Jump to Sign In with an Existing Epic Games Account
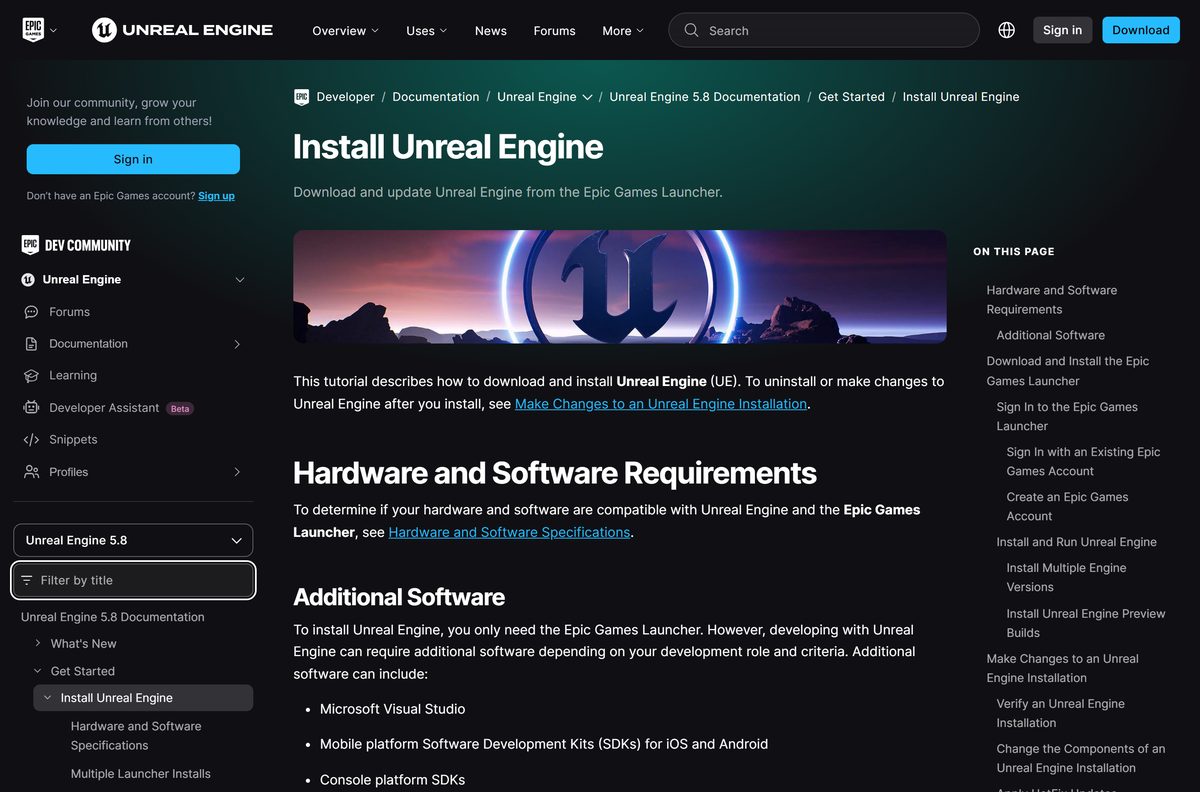The height and width of the screenshot is (792, 1200). tap(1083, 461)
